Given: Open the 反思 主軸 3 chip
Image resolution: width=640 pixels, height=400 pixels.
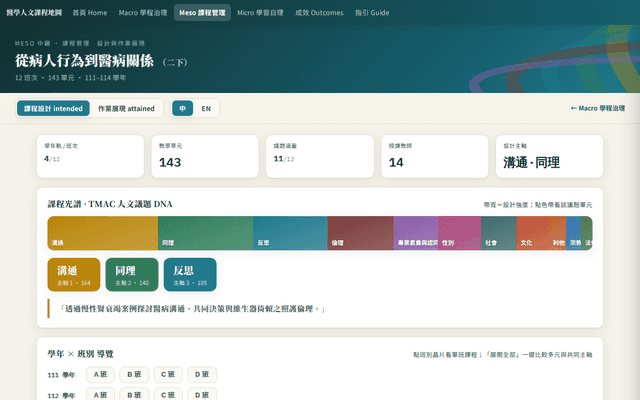Looking at the screenshot, I should 190,275.
